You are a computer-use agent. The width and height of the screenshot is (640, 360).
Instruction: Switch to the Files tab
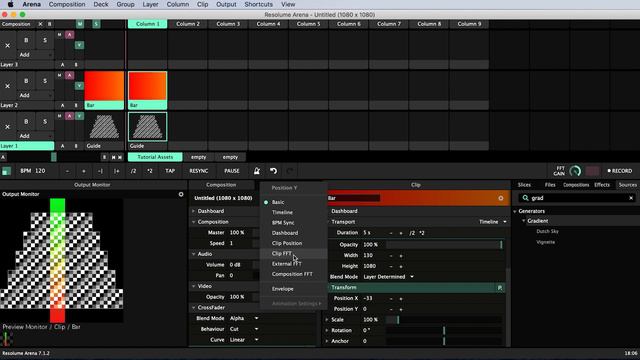[550, 185]
